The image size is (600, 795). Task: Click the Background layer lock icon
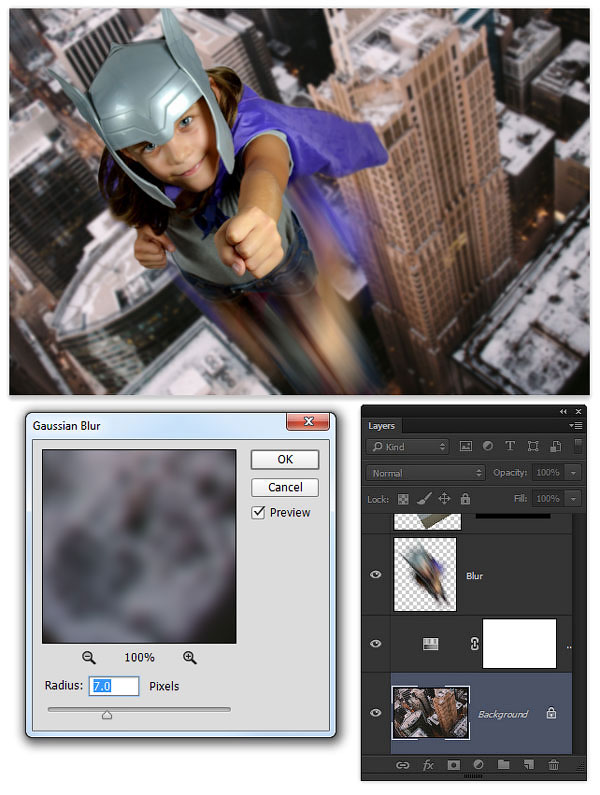[x=551, y=713]
